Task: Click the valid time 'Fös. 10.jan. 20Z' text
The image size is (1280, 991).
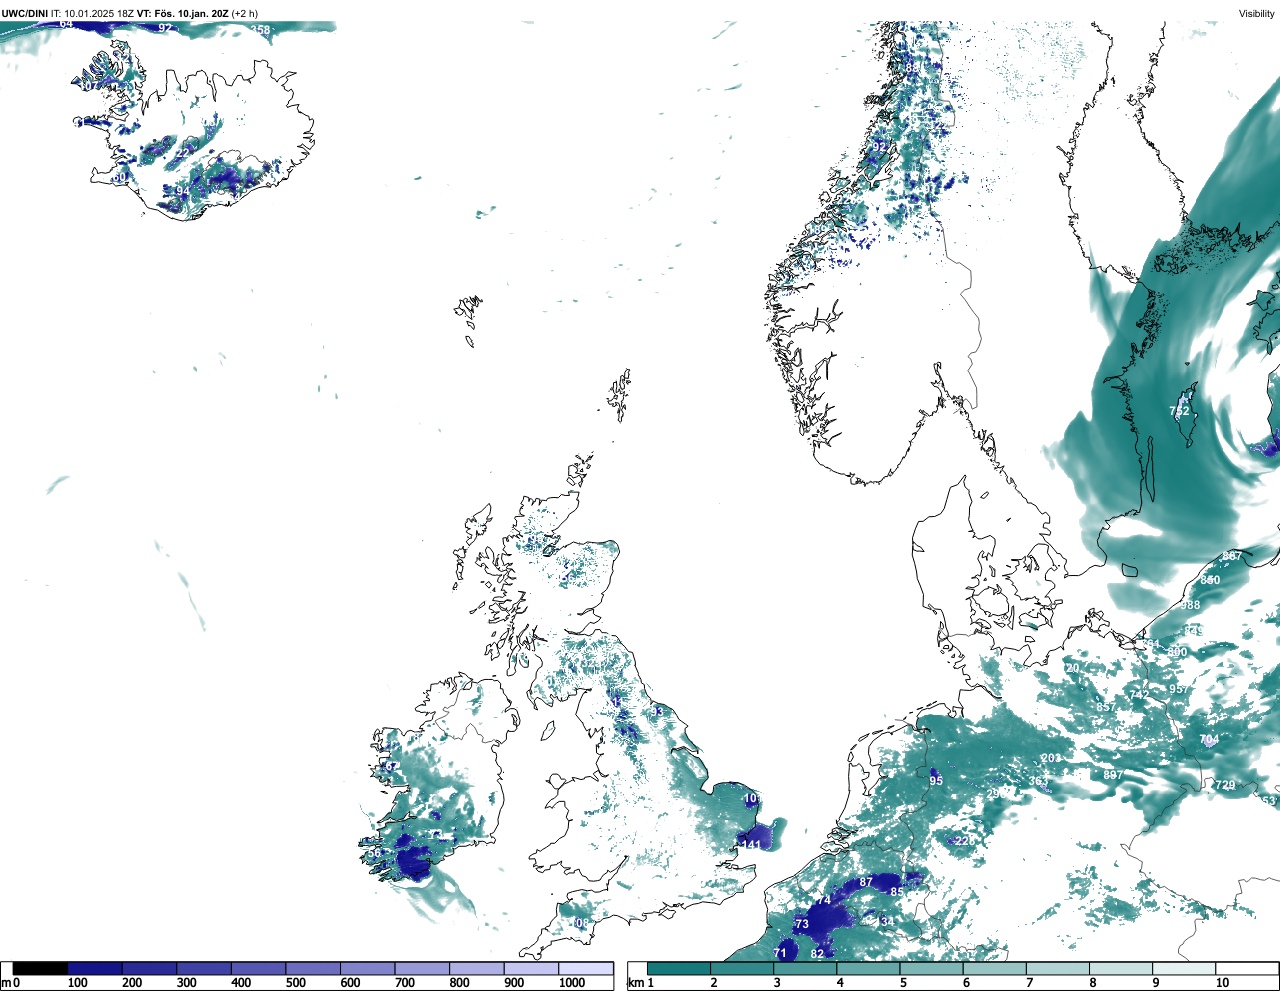Action: coord(190,13)
